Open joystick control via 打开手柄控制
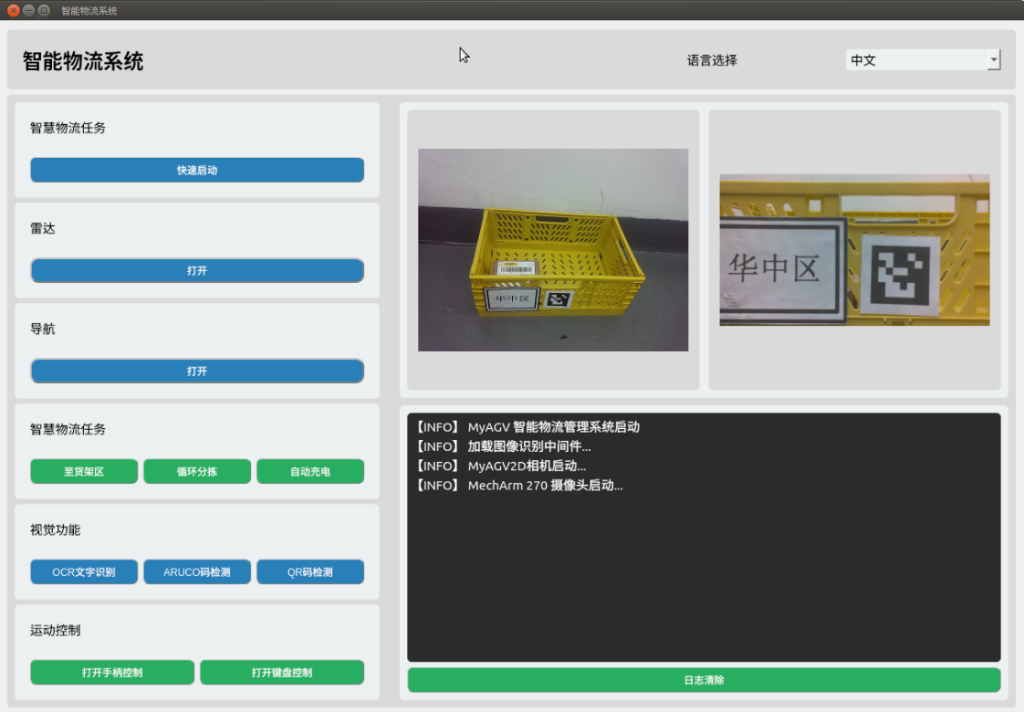1024x712 pixels. 112,672
